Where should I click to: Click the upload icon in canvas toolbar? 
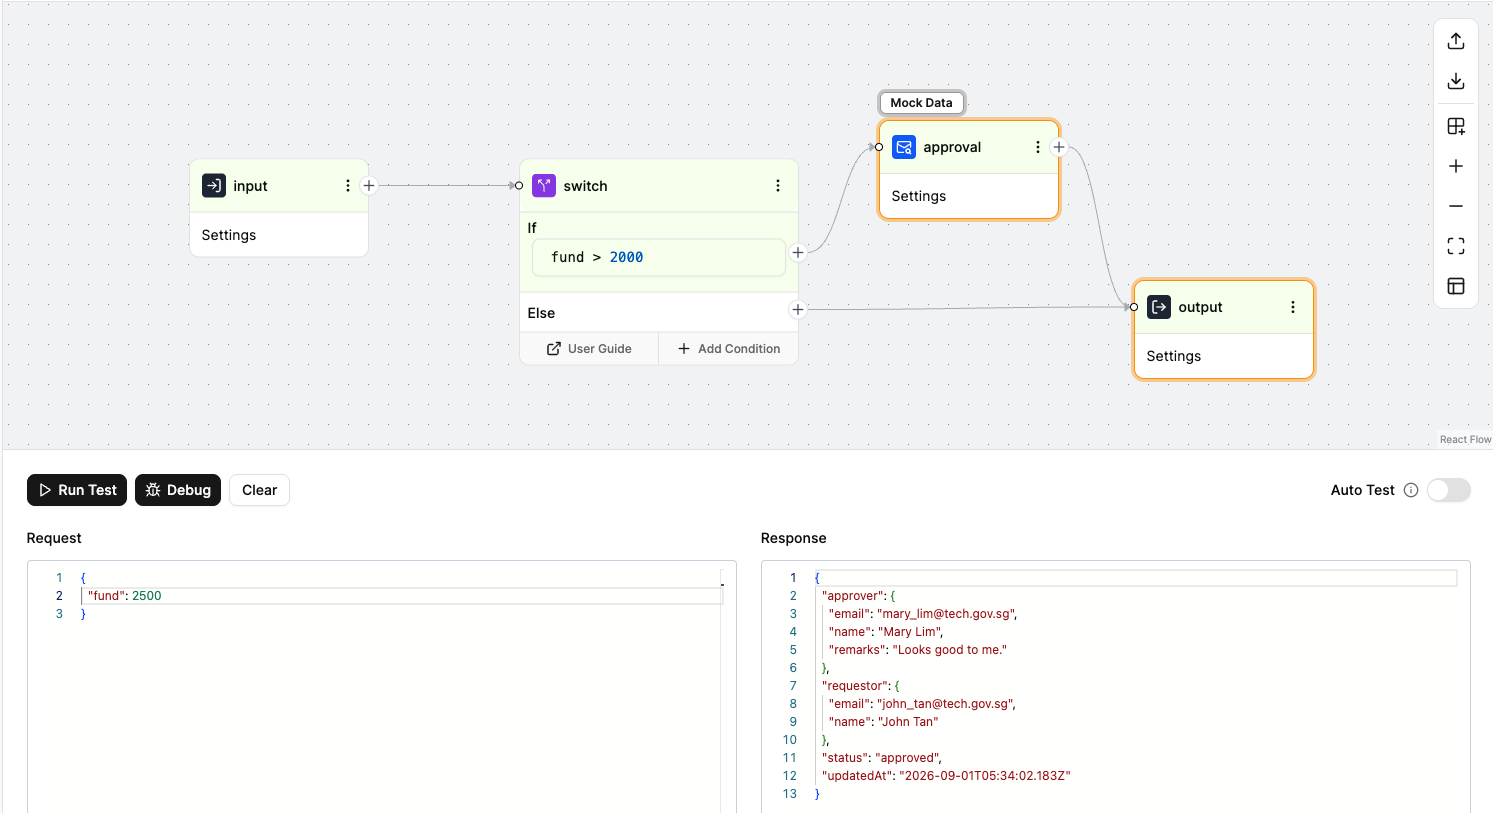[x=1456, y=41]
